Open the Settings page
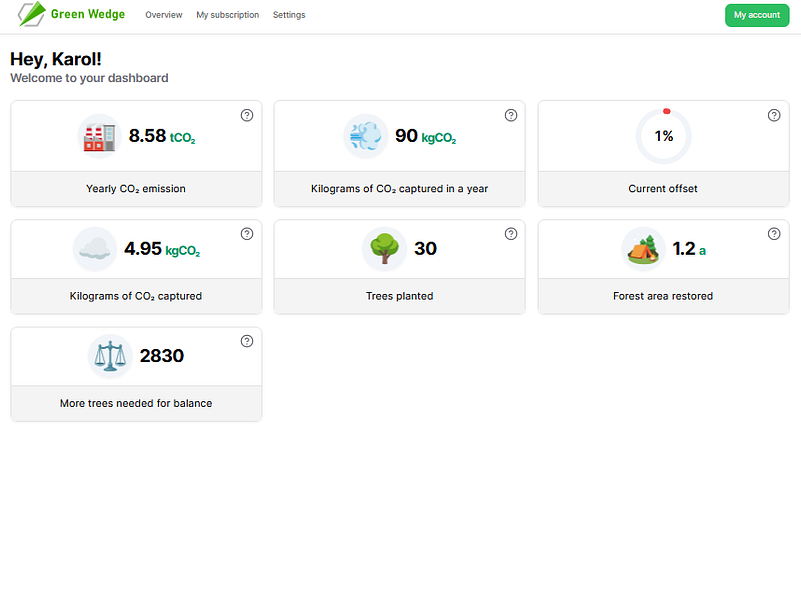801x600 pixels. click(289, 15)
